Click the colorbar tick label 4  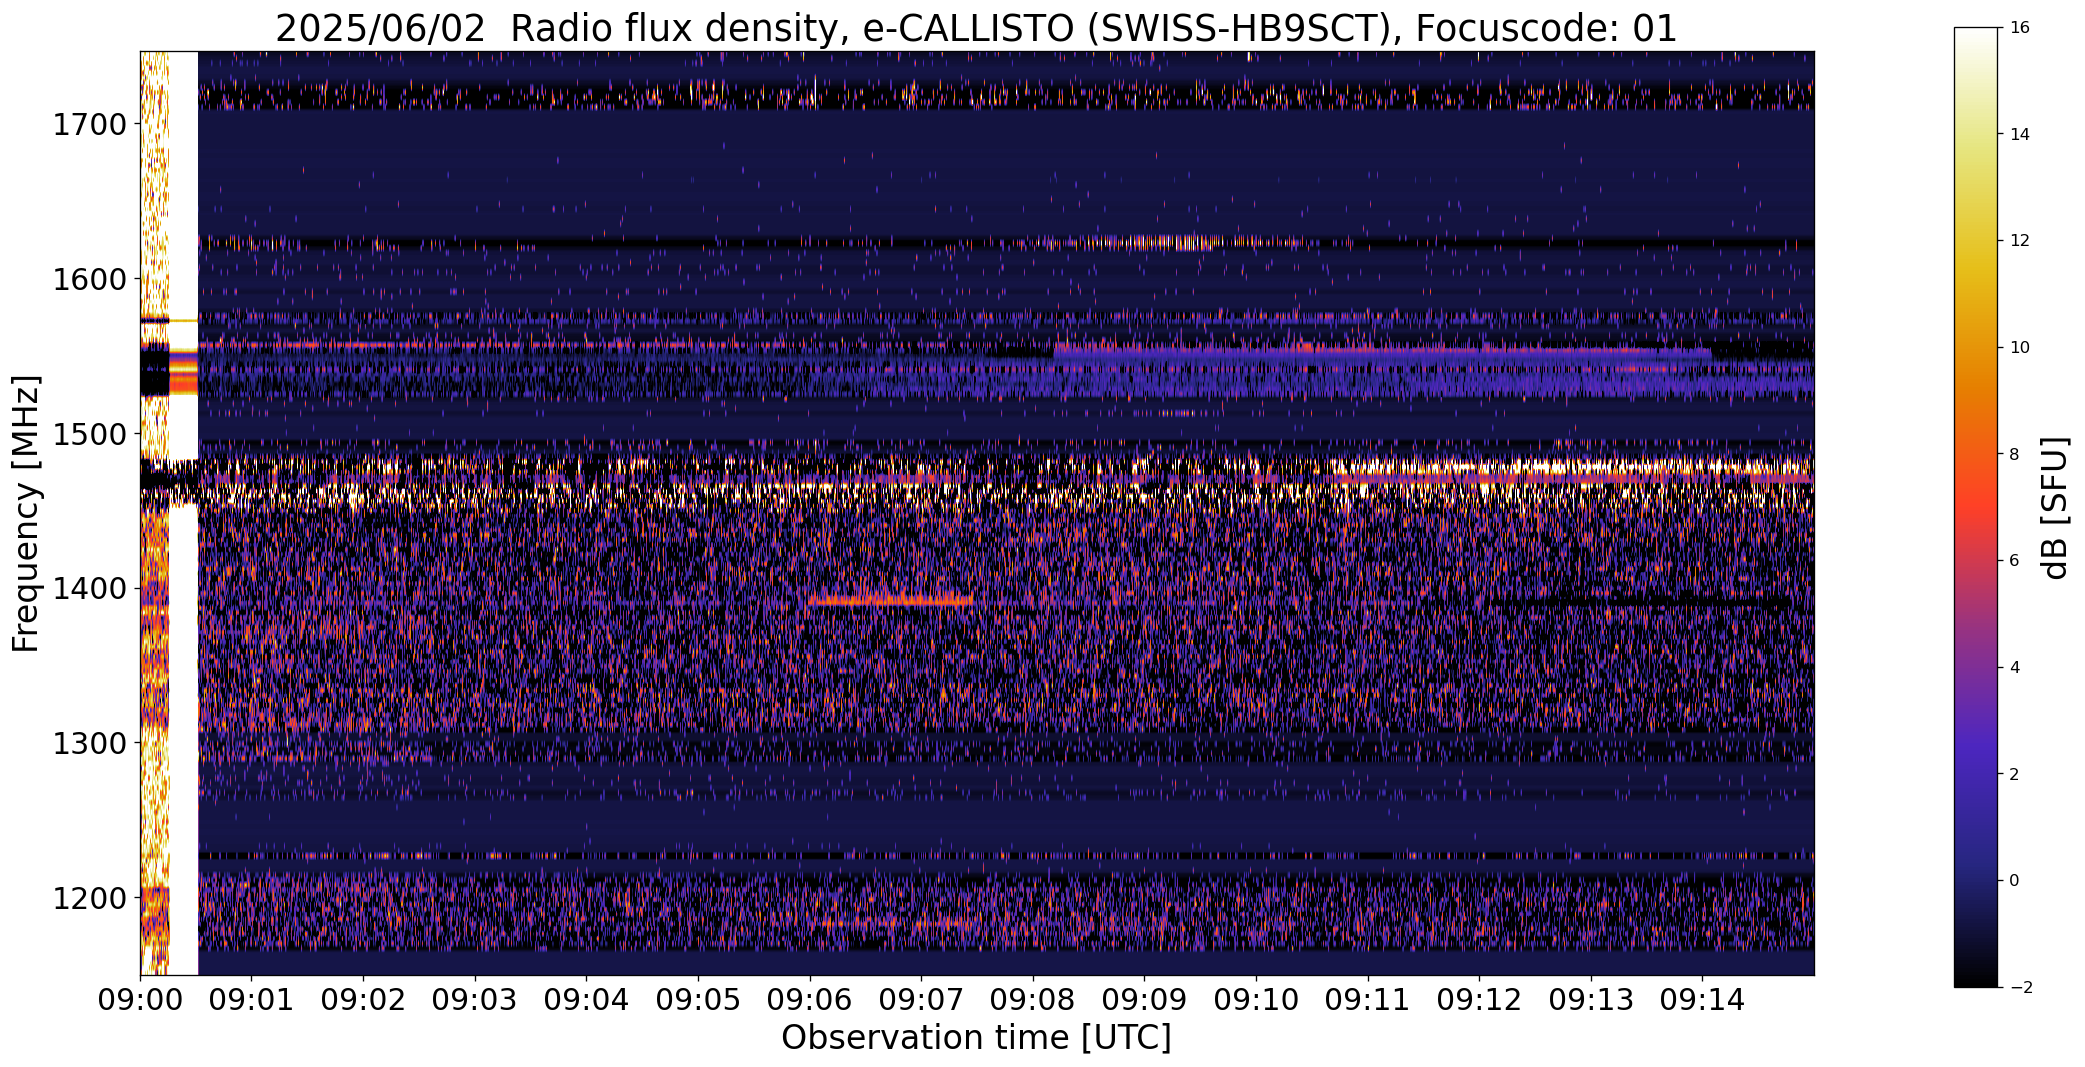point(2015,667)
